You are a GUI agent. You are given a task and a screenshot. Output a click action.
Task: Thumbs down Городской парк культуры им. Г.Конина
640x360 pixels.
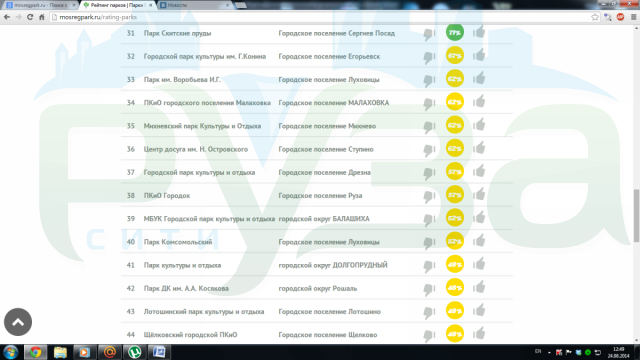click(429, 58)
